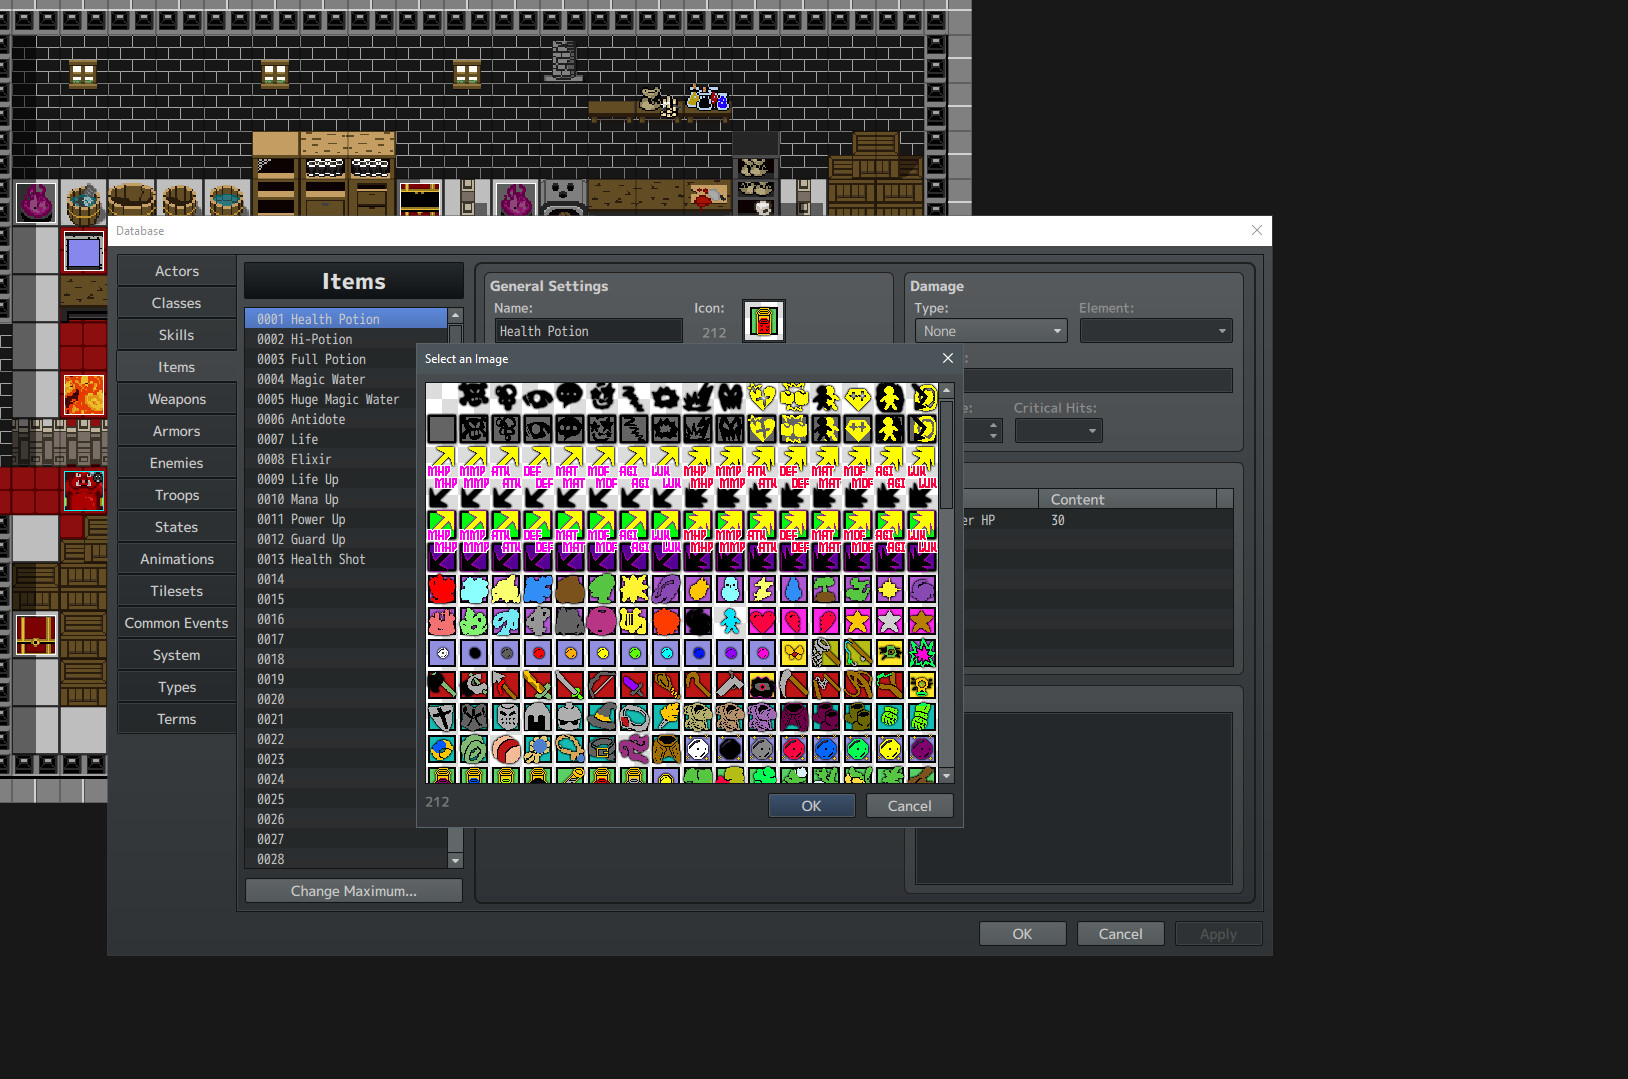1628x1079 pixels.
Task: Select the hockey mask icon
Action: [505, 717]
